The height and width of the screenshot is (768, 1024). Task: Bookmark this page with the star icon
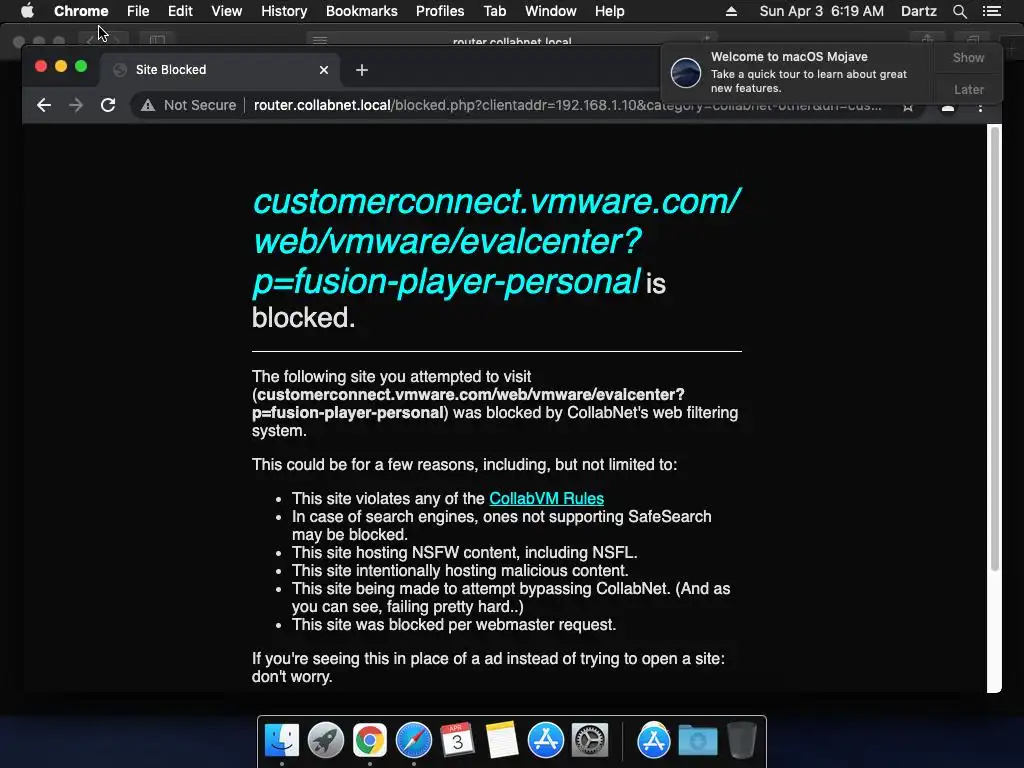click(x=908, y=106)
